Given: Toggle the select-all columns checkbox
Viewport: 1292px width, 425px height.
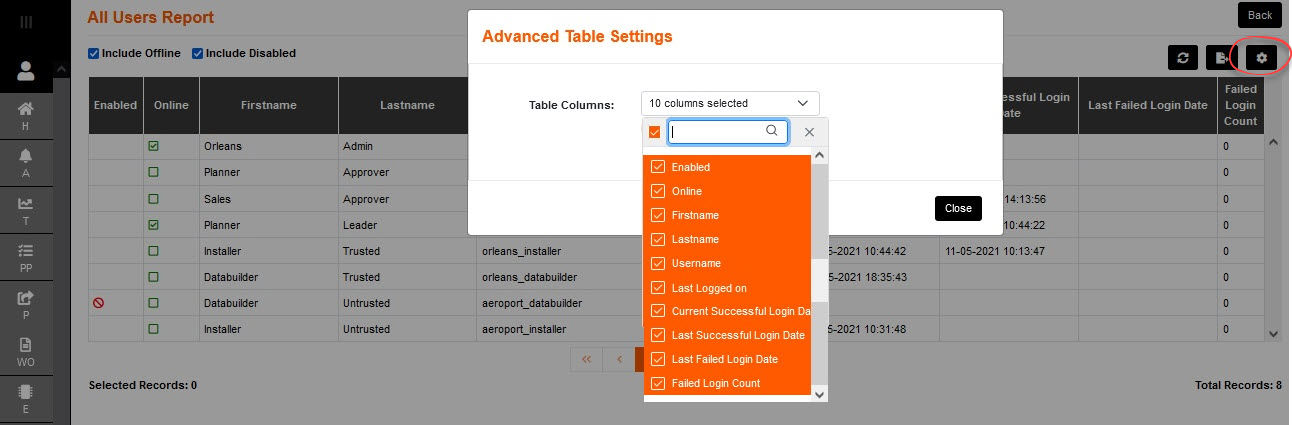Looking at the screenshot, I should point(654,132).
